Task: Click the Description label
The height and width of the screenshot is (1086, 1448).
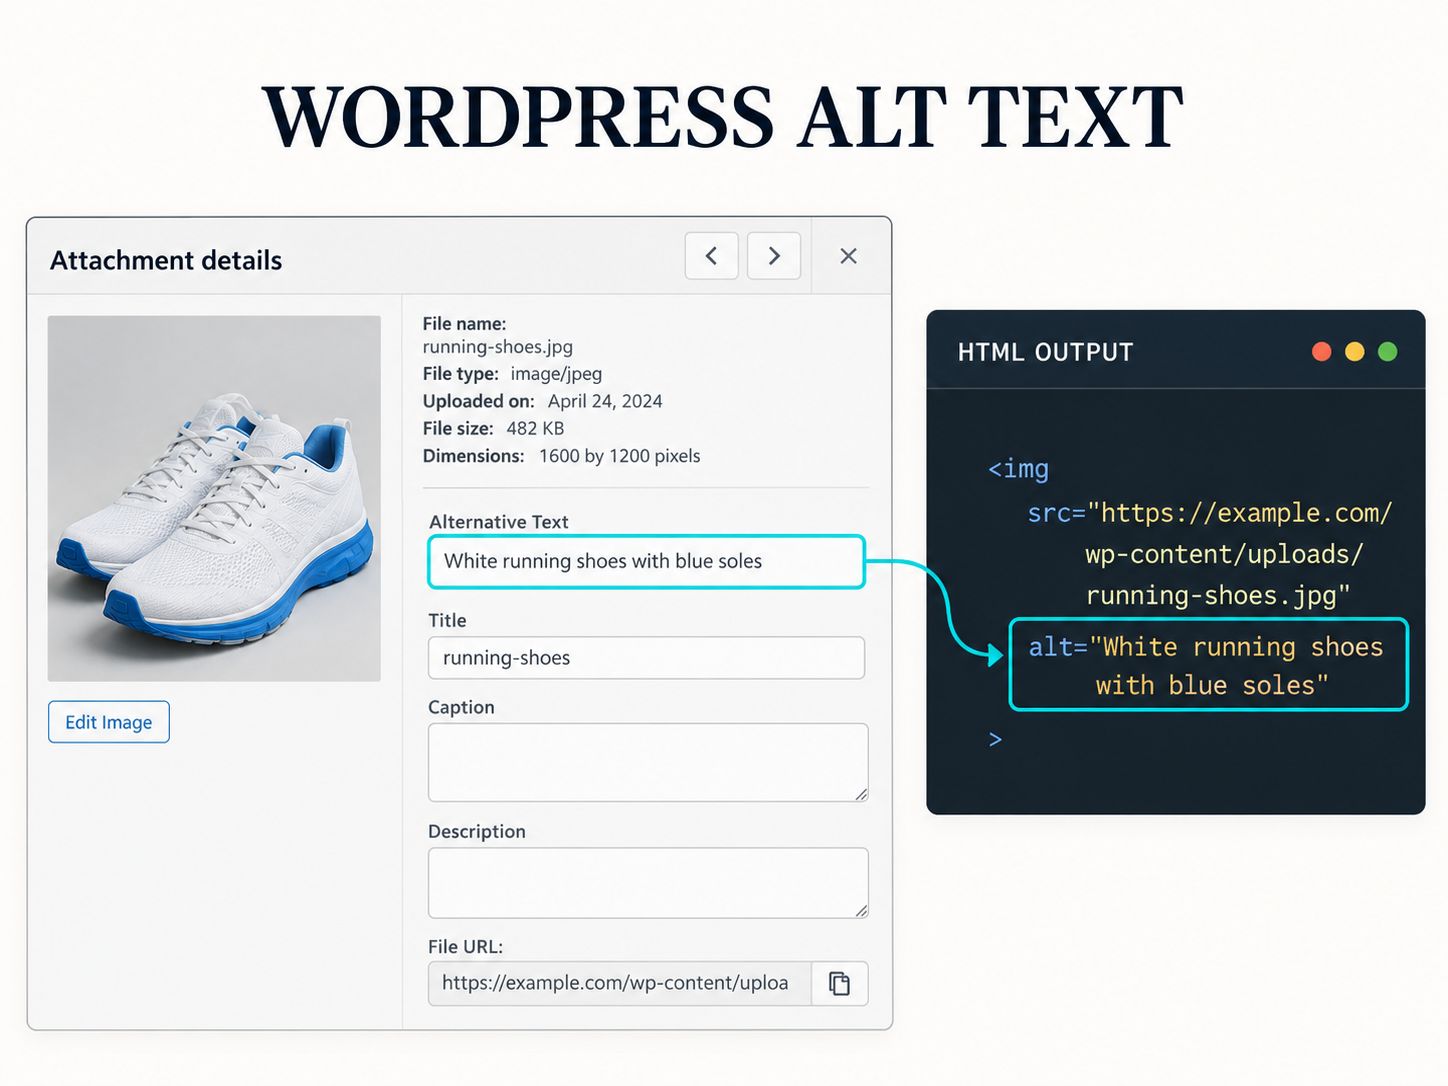Action: click(476, 832)
